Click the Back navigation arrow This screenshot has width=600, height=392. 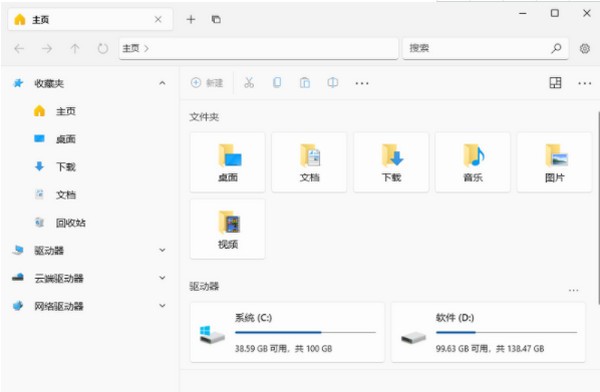click(x=19, y=49)
